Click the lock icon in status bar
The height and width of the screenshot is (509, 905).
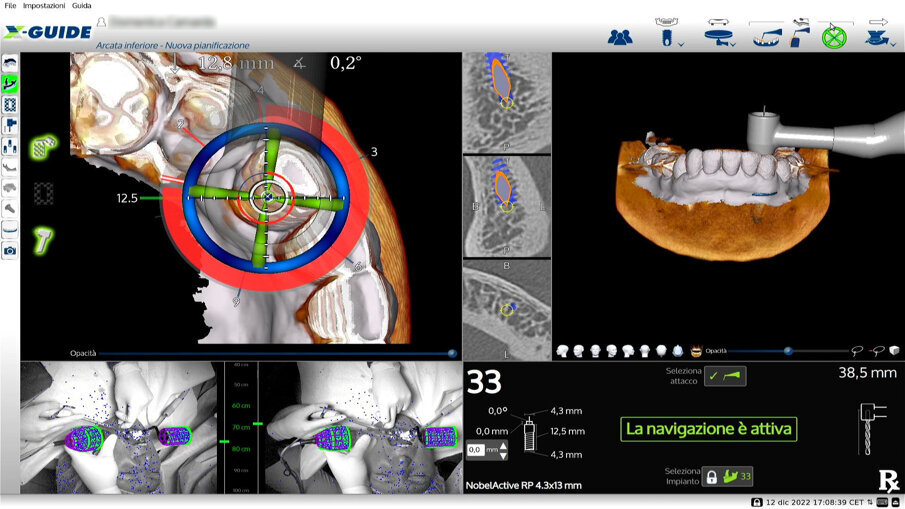pyautogui.click(x=757, y=502)
